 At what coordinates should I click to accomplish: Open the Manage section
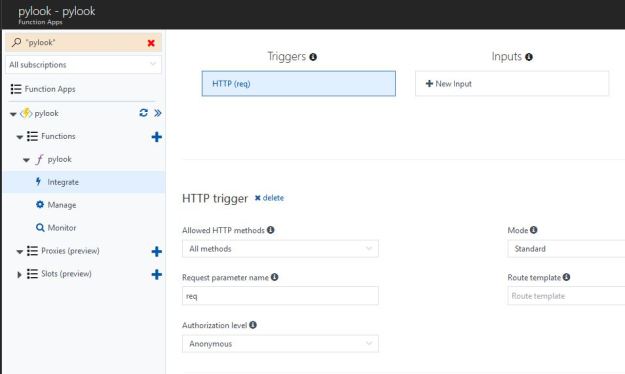pyautogui.click(x=62, y=205)
